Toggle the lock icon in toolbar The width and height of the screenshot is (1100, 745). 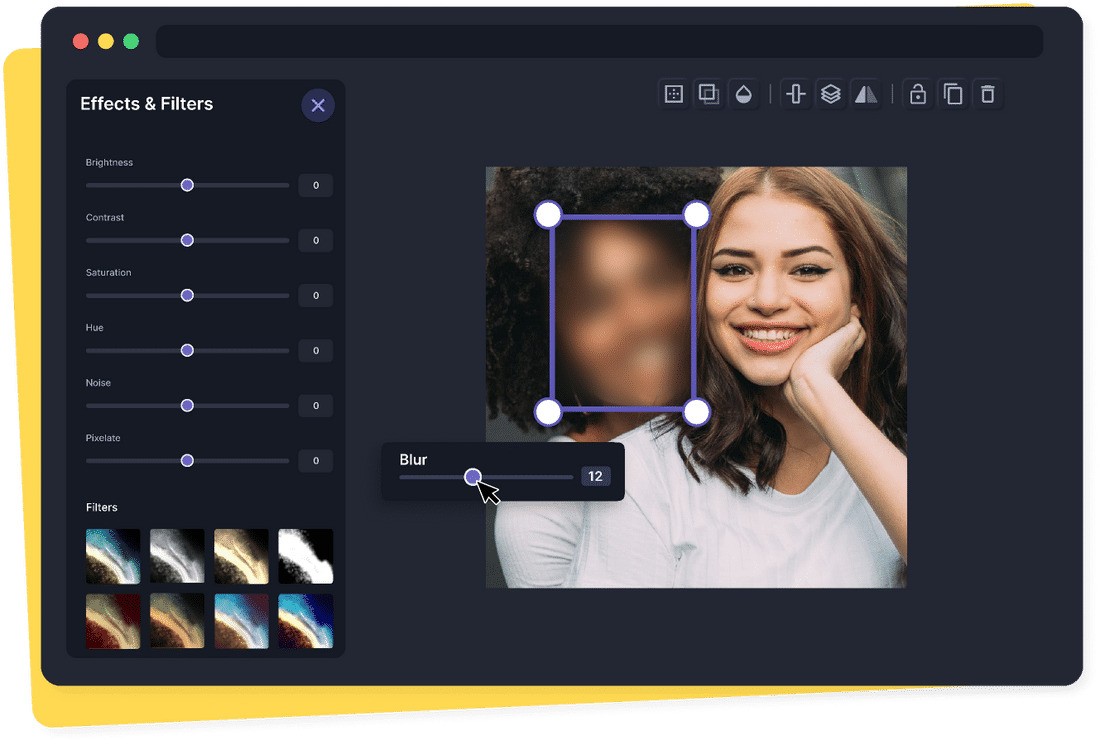tap(918, 94)
